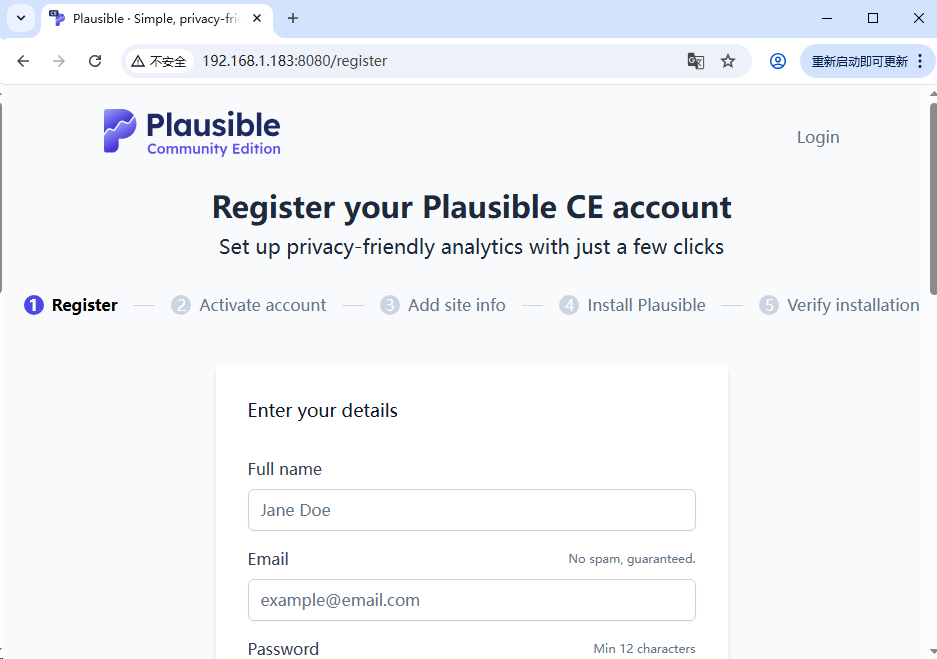Focus the Email input field
Image resolution: width=937 pixels, height=659 pixels.
point(471,600)
